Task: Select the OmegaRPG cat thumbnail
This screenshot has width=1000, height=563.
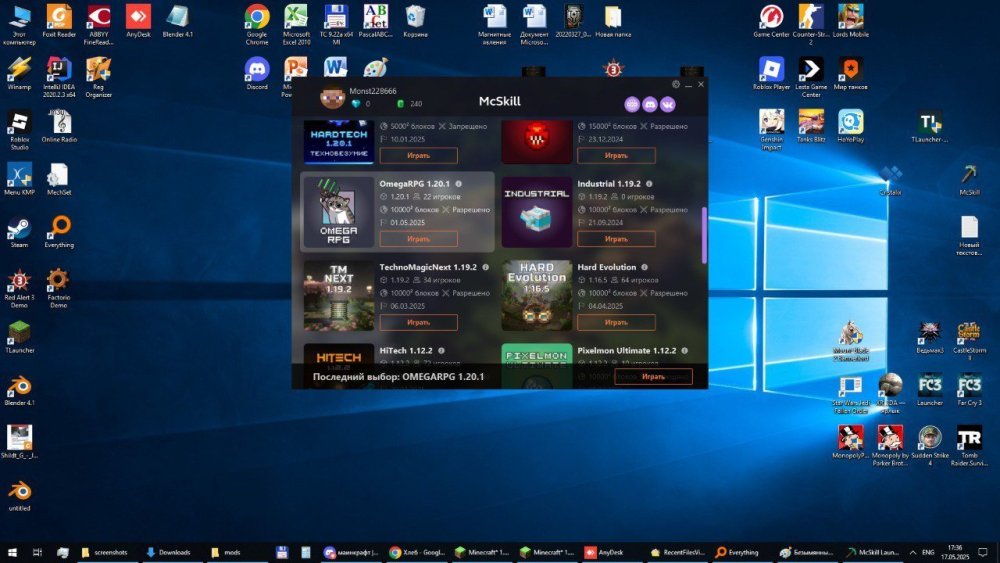Action: [339, 212]
